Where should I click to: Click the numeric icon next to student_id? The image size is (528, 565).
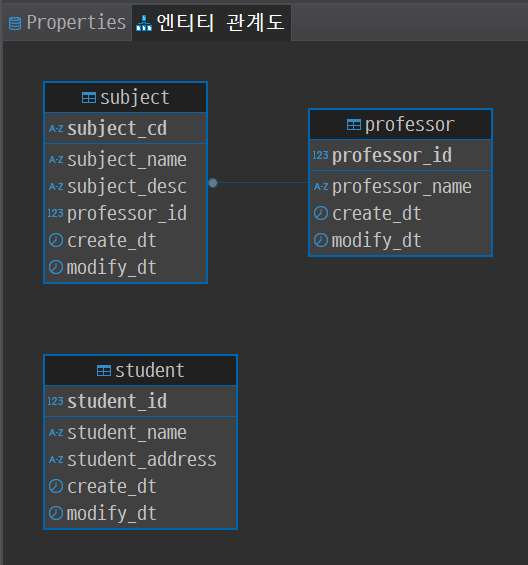56,401
